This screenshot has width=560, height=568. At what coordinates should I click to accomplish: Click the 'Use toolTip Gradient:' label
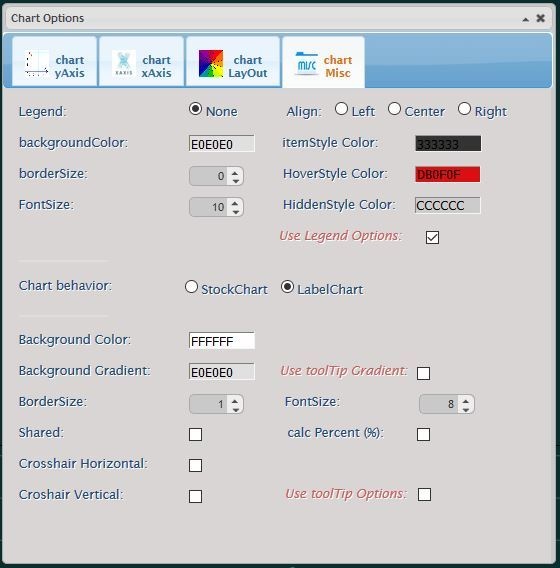click(x=344, y=371)
